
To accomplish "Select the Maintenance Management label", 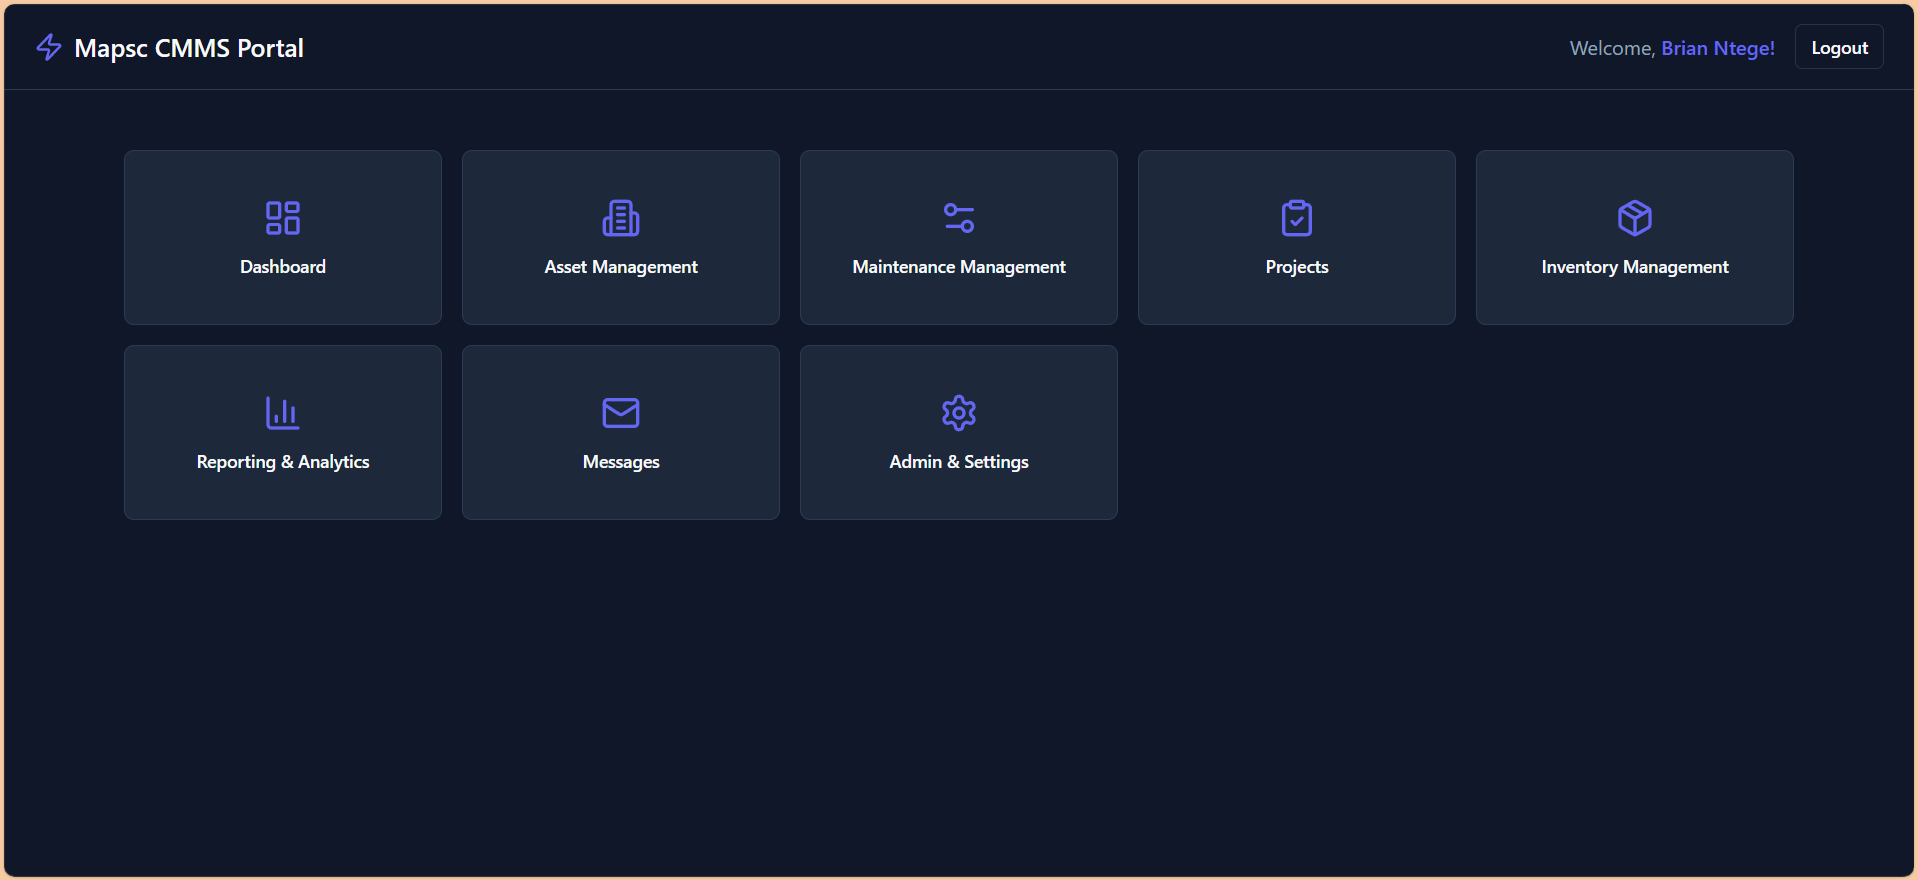I will coord(959,267).
